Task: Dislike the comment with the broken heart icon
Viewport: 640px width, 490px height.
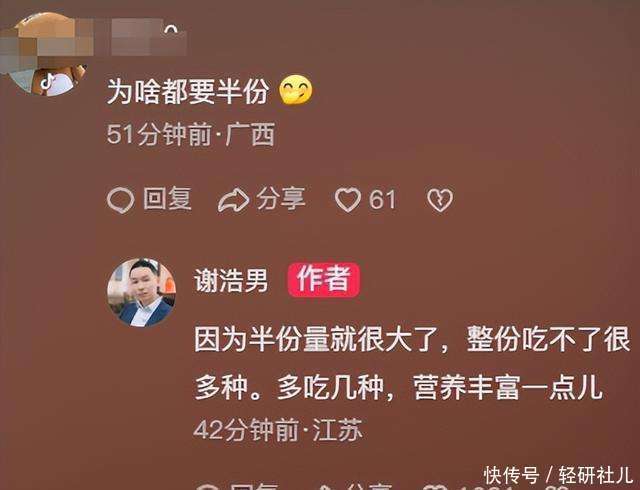Action: tap(440, 200)
